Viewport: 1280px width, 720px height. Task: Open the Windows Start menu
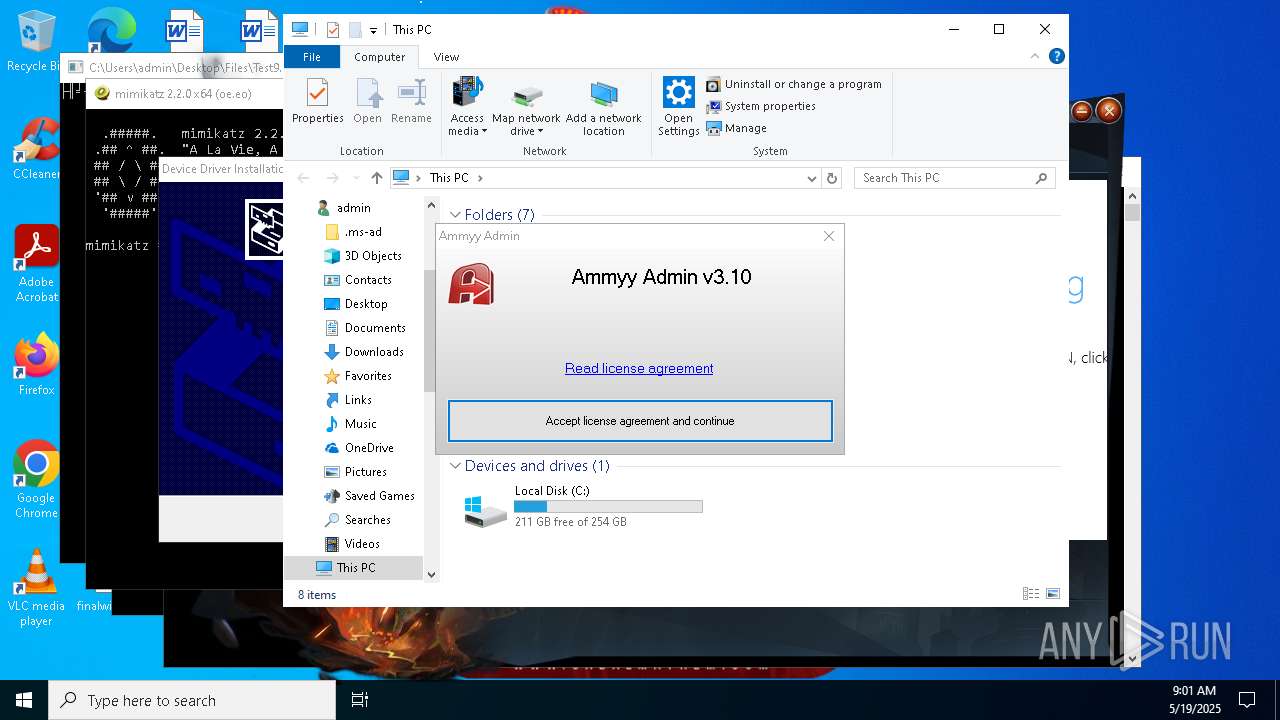pyautogui.click(x=24, y=700)
